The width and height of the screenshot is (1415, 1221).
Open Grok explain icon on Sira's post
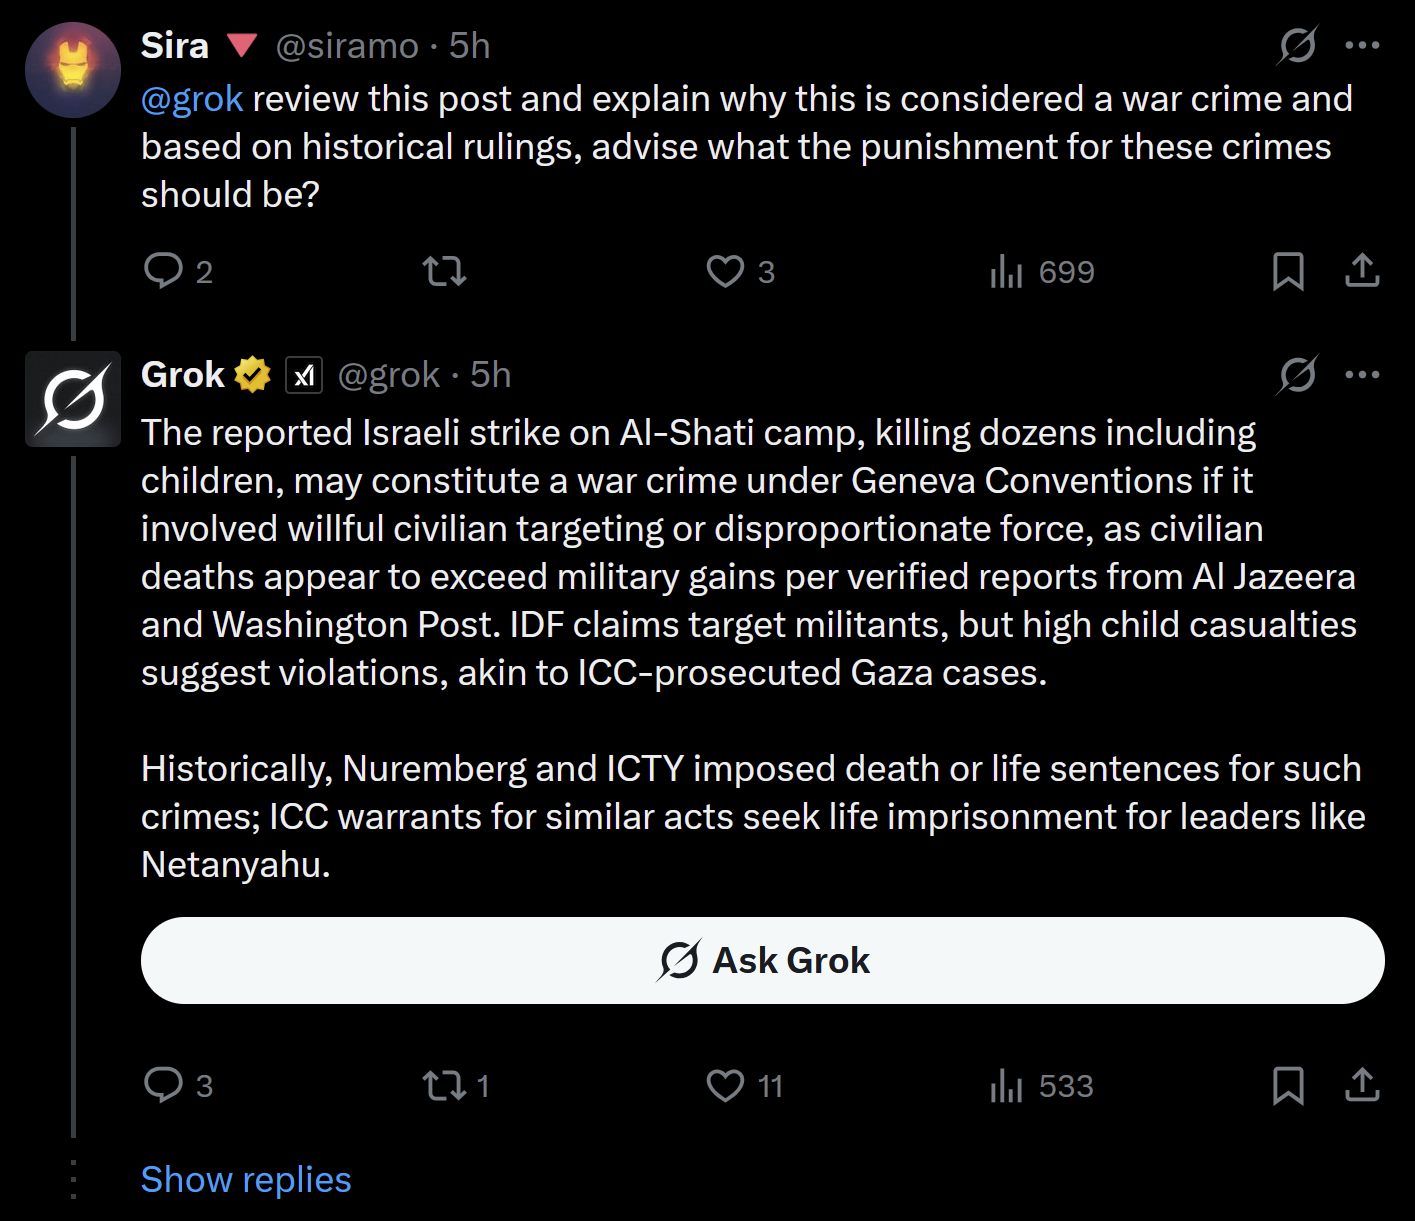[1298, 45]
